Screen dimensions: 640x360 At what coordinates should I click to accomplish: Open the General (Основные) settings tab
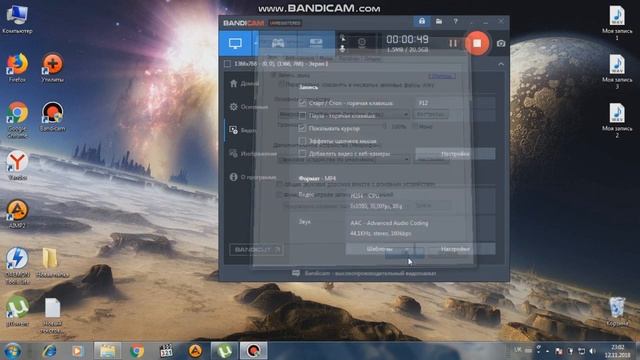click(x=248, y=107)
